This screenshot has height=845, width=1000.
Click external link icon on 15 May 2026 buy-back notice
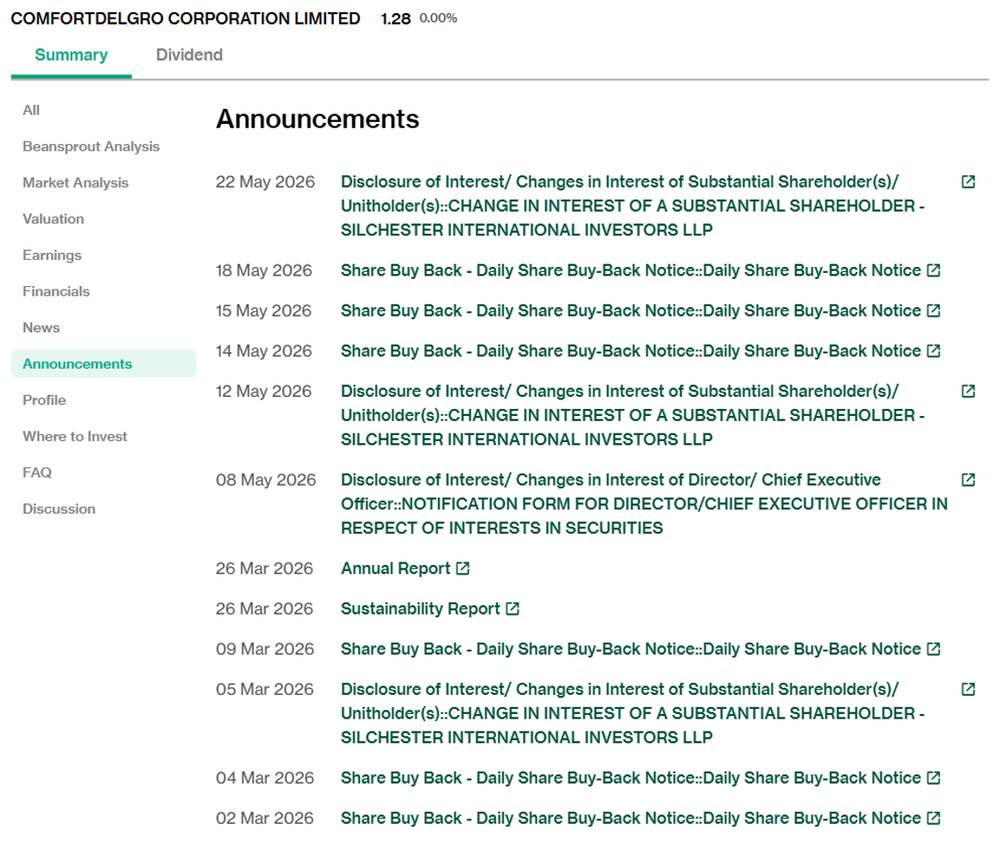[933, 311]
